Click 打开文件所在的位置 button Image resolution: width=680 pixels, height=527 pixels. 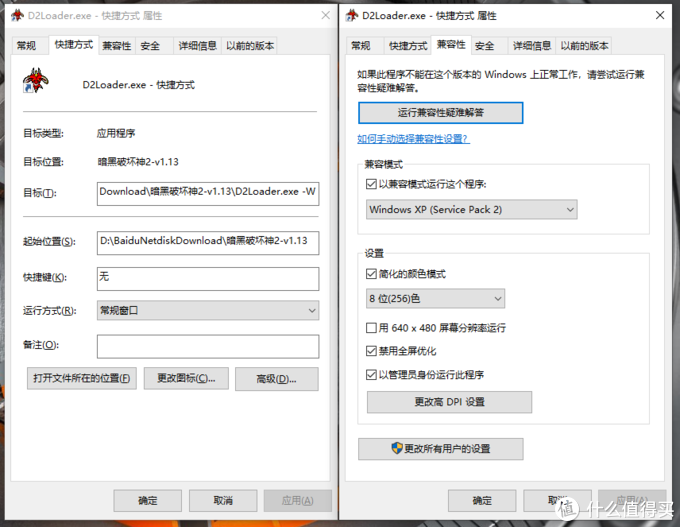tap(82, 378)
